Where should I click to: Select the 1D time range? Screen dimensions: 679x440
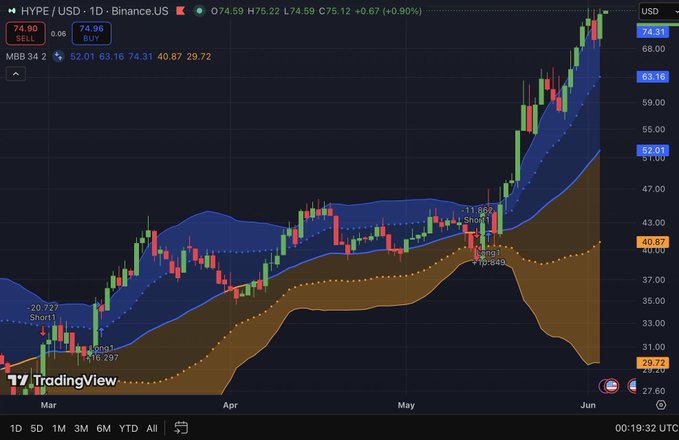coord(16,428)
